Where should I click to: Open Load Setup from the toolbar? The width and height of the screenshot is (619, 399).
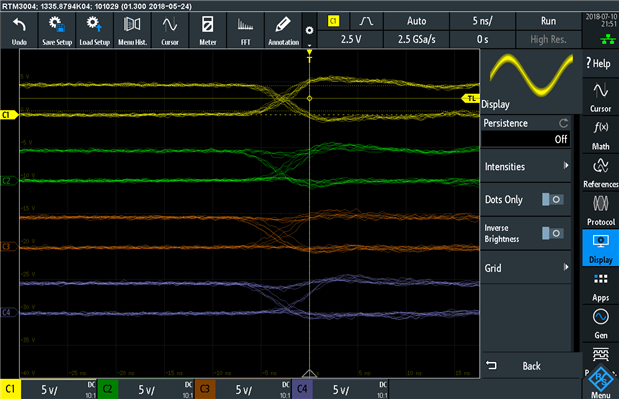(x=94, y=30)
